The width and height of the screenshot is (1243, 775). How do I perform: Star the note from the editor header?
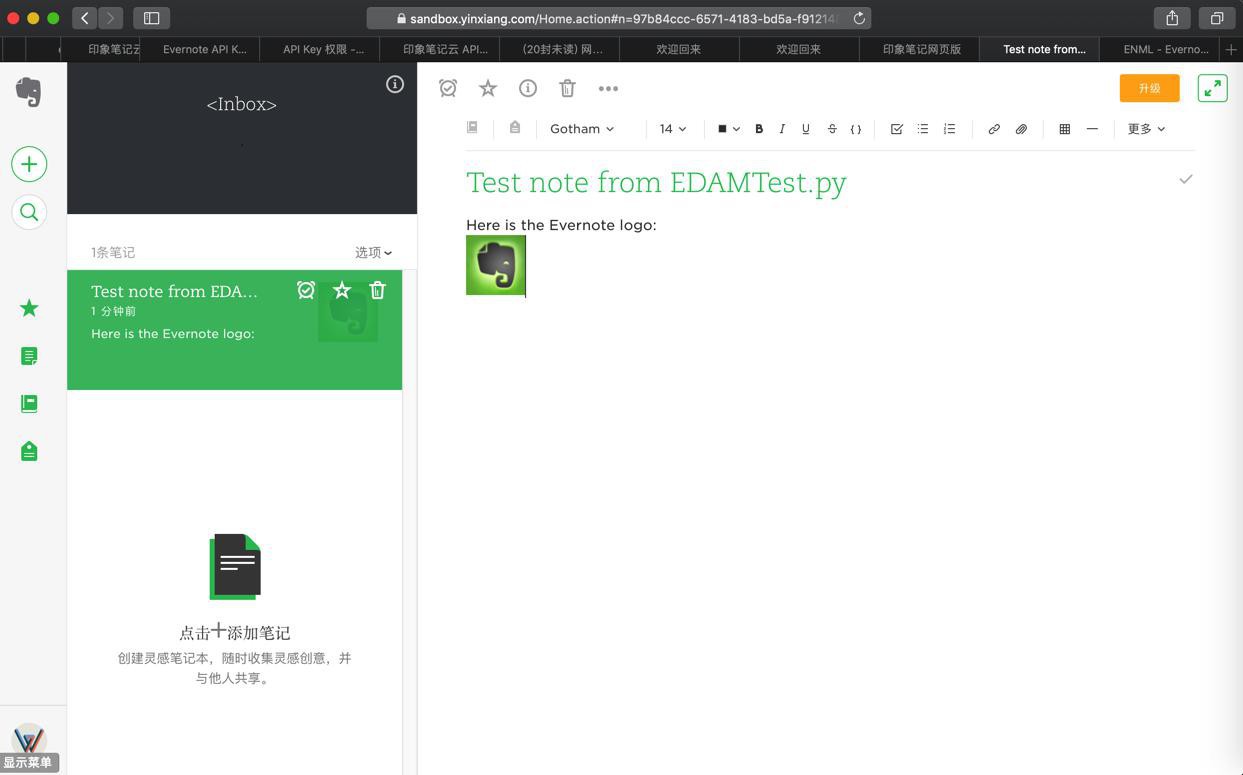tap(488, 88)
